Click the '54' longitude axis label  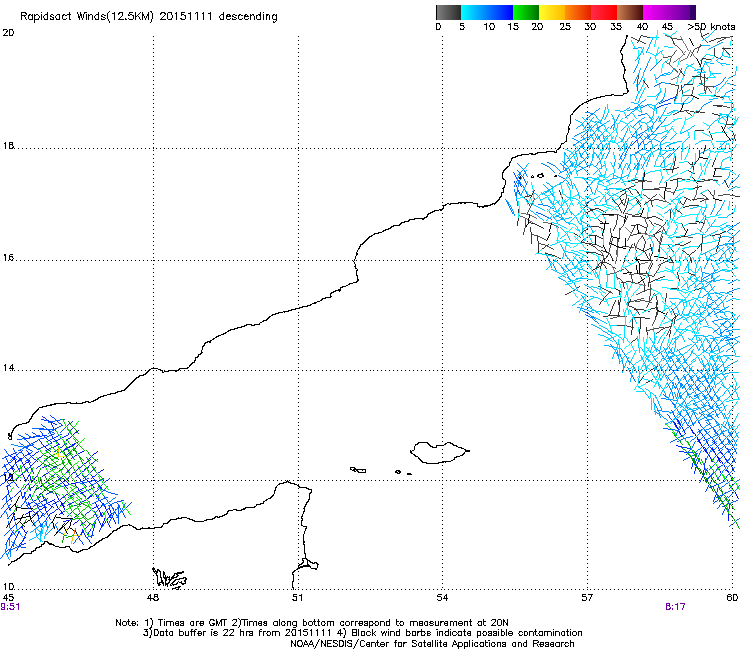tap(442, 598)
